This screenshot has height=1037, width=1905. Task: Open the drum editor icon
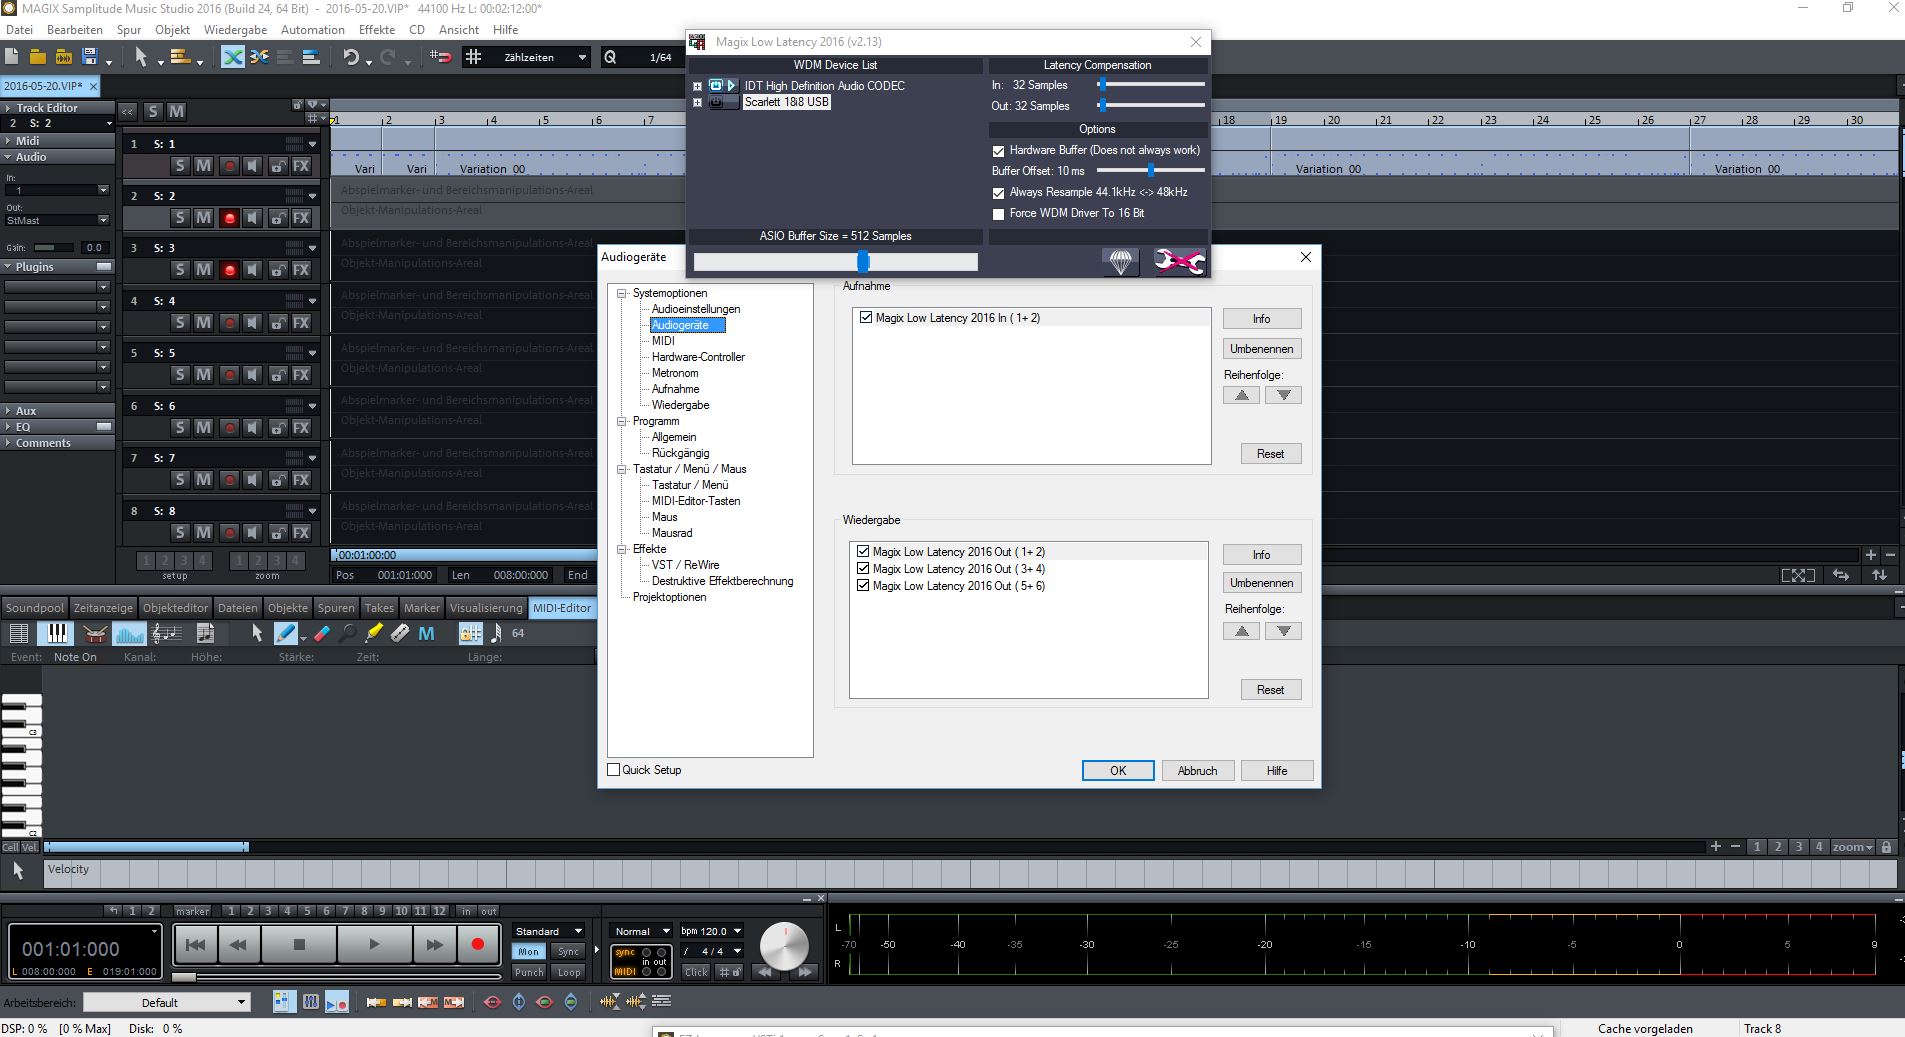point(95,633)
